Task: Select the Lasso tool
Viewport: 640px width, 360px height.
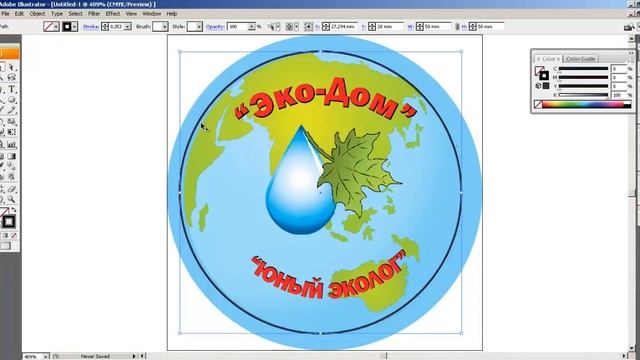Action: click(x=11, y=78)
